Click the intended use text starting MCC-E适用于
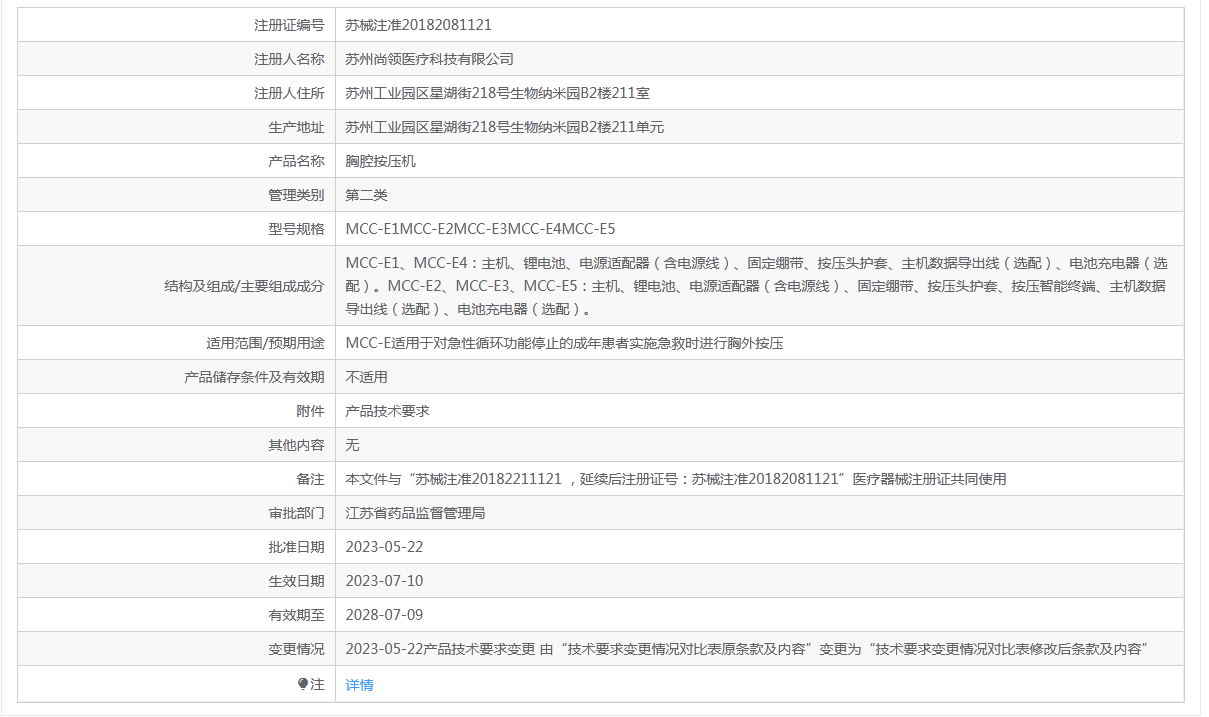The height and width of the screenshot is (717, 1209). [x=564, y=343]
